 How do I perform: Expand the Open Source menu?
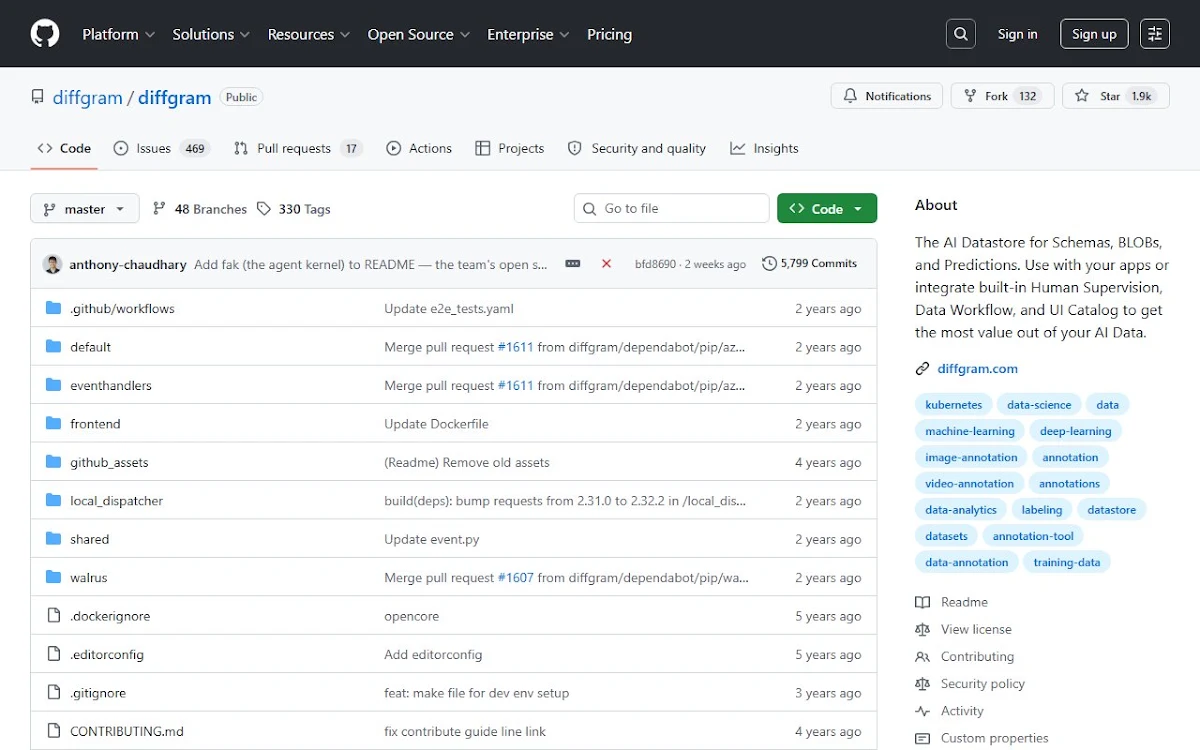tap(419, 34)
